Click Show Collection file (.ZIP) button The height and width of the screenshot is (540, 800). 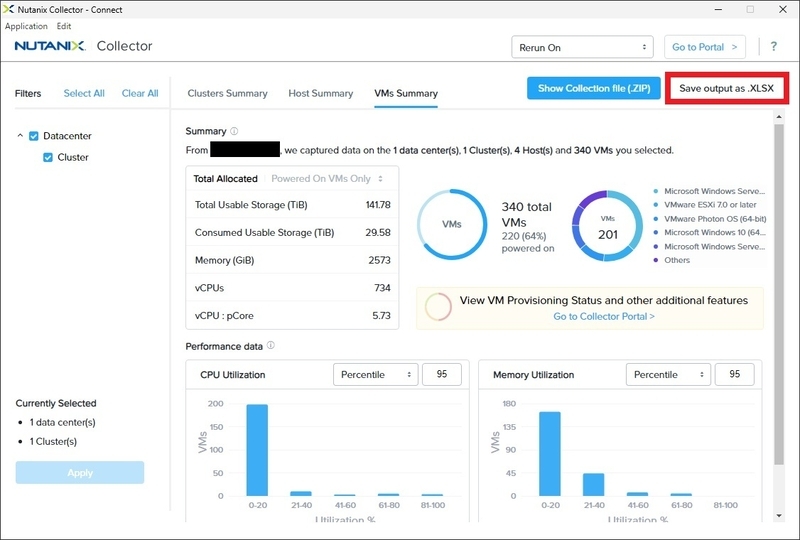point(594,88)
